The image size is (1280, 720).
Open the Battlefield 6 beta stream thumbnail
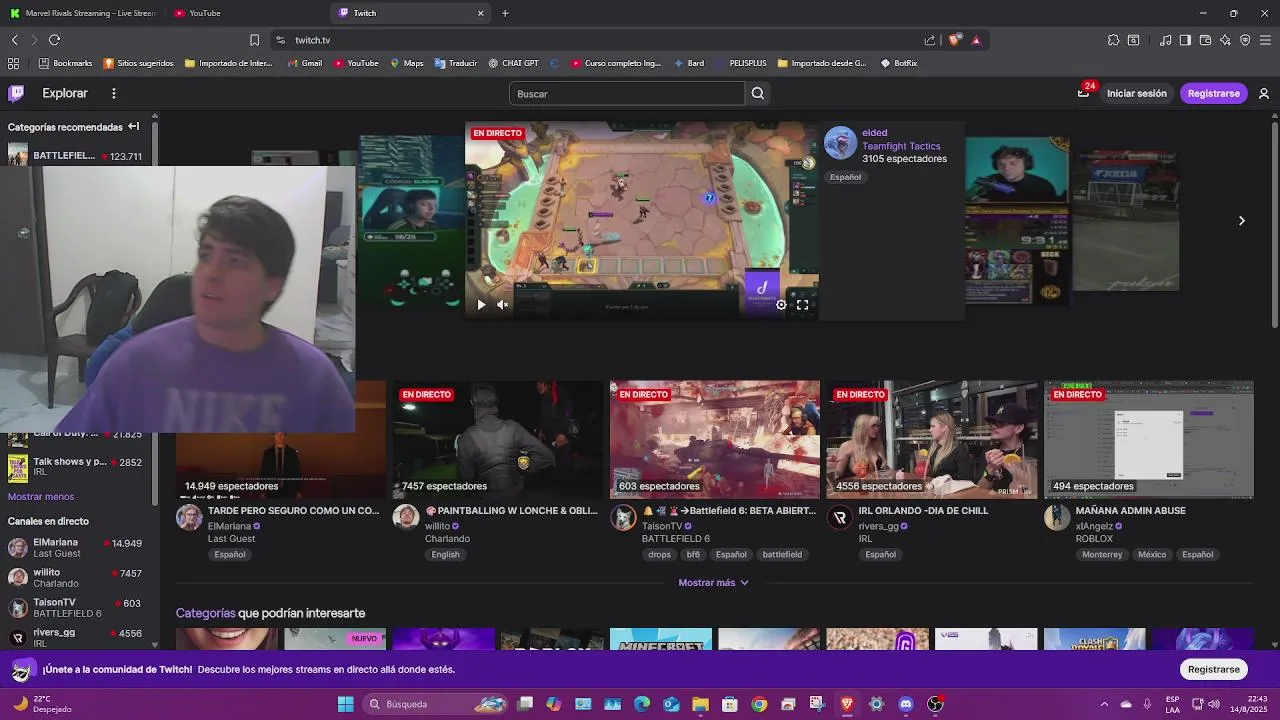(x=715, y=439)
